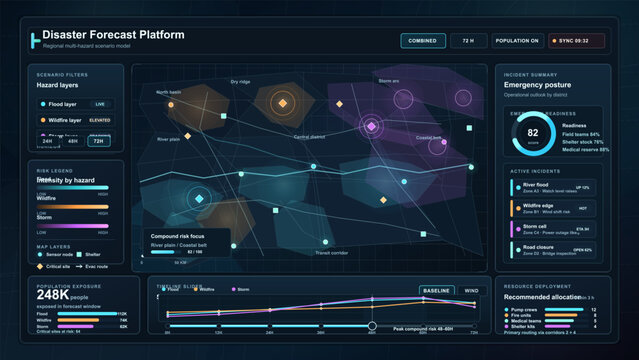Toggle the POPULATION ON switch

pyautogui.click(x=517, y=41)
